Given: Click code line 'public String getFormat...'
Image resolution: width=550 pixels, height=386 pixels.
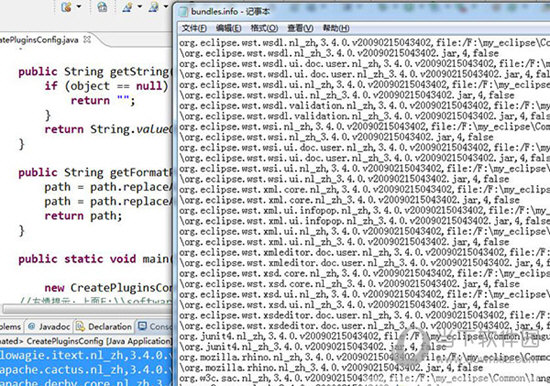Looking at the screenshot, I should 95,172.
